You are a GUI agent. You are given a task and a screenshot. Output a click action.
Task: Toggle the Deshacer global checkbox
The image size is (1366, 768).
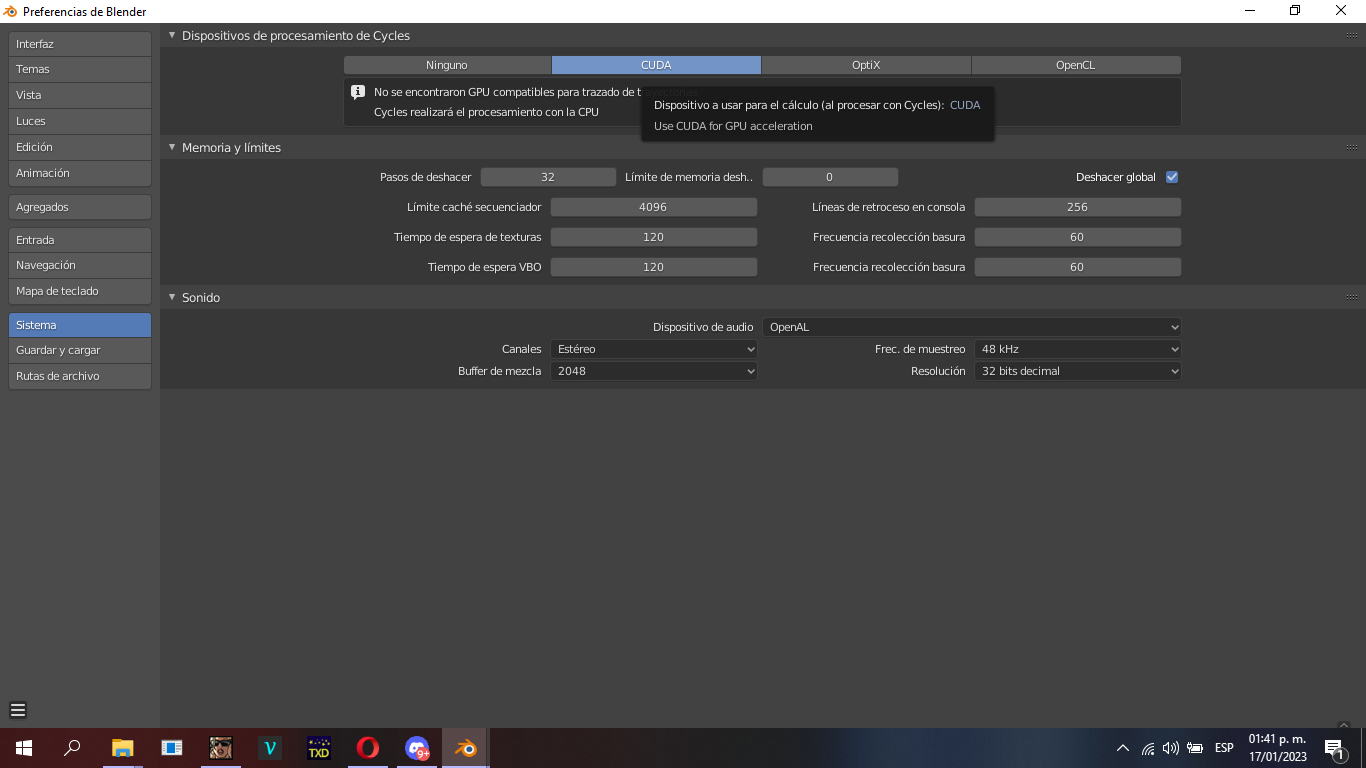point(1172,177)
